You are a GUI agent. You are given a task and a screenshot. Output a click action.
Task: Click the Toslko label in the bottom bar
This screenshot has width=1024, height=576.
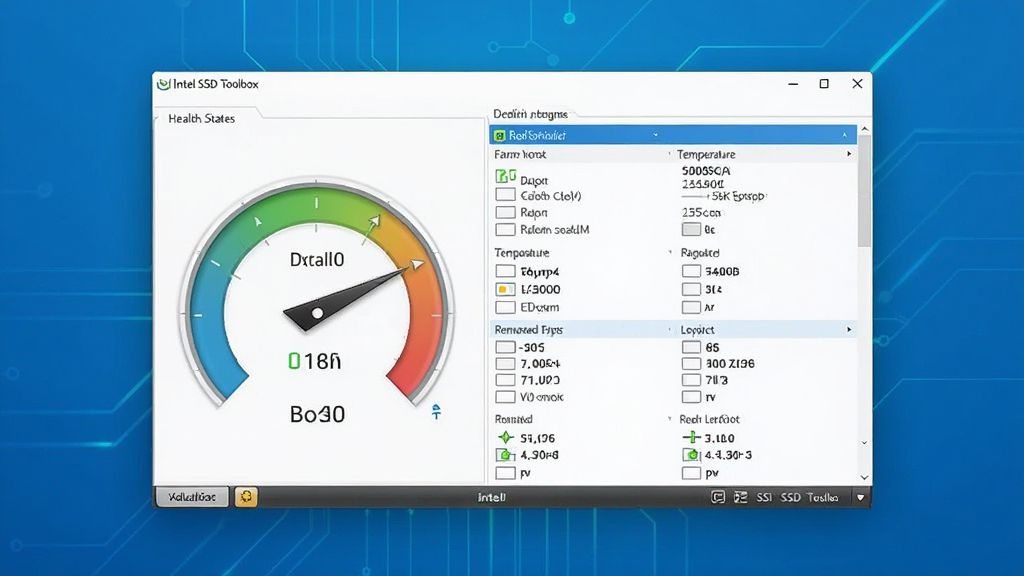[822, 498]
